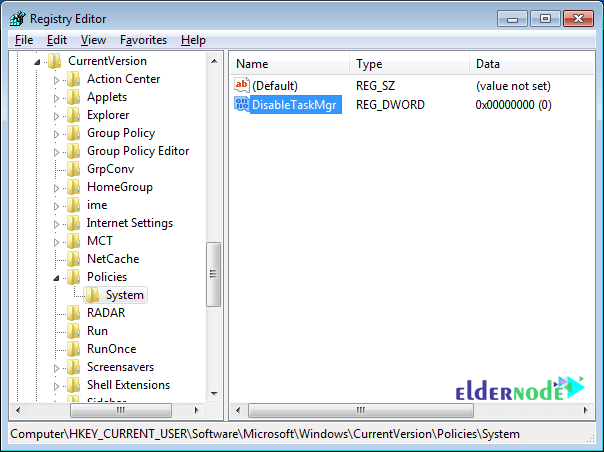Expand the Group Policy key
This screenshot has height=452, width=604.
pyautogui.click(x=56, y=134)
